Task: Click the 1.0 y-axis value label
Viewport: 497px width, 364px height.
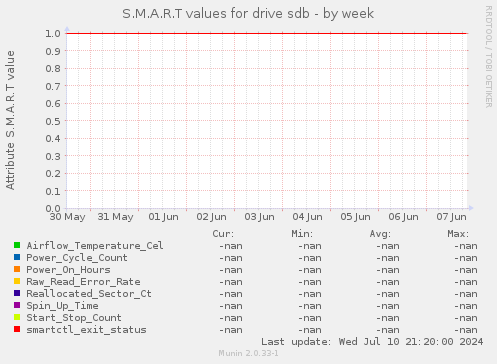Action: [53, 33]
